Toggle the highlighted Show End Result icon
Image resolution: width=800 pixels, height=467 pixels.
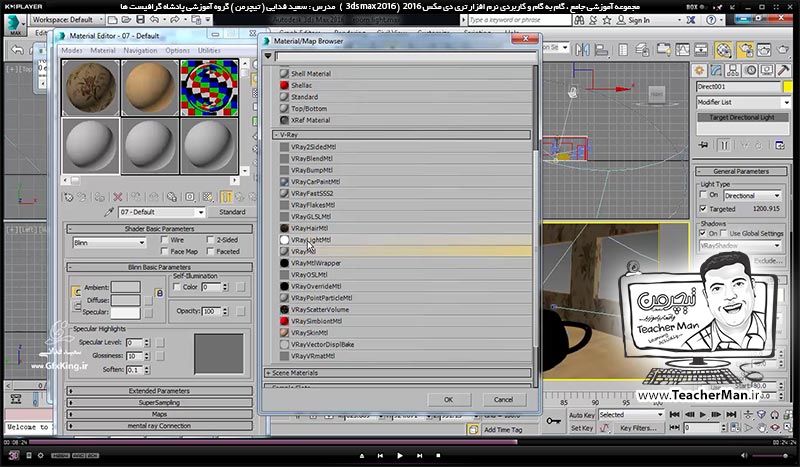226,197
